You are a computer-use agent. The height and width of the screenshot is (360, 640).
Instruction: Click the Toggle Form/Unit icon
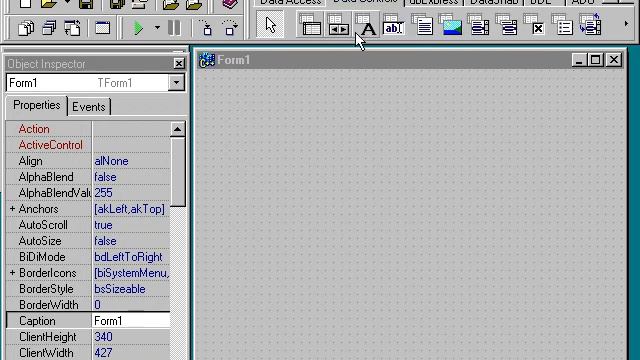point(72,28)
